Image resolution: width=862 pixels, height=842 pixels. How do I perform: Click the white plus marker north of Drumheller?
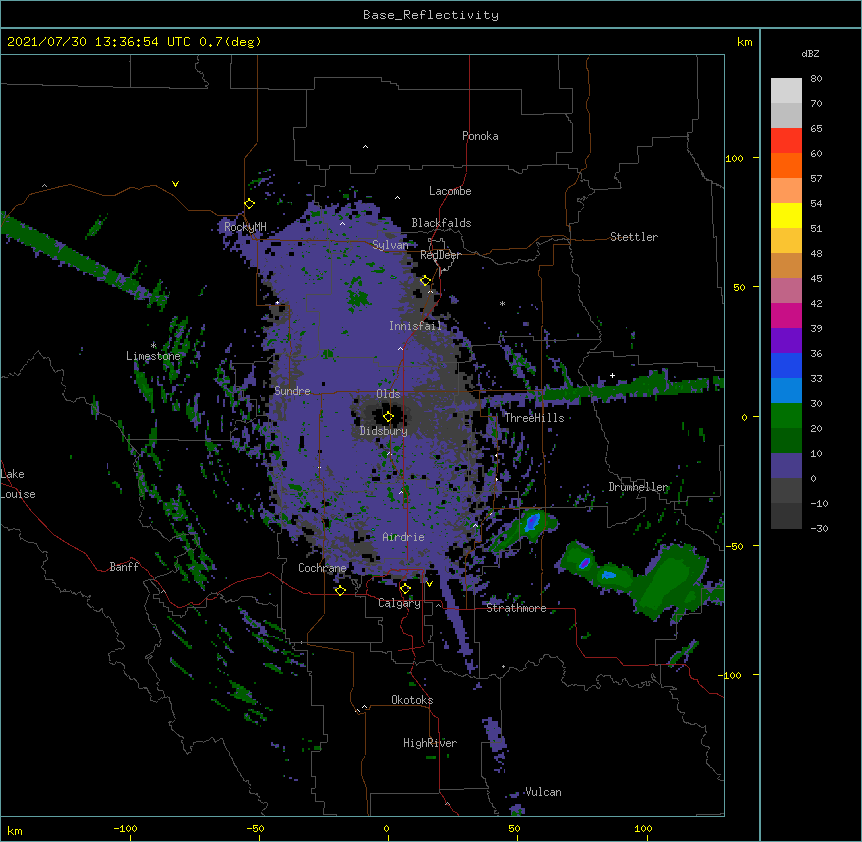612,375
